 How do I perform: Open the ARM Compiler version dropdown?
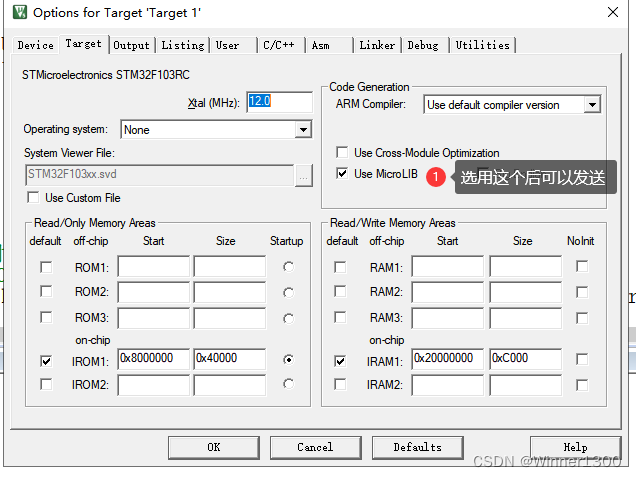click(x=592, y=105)
